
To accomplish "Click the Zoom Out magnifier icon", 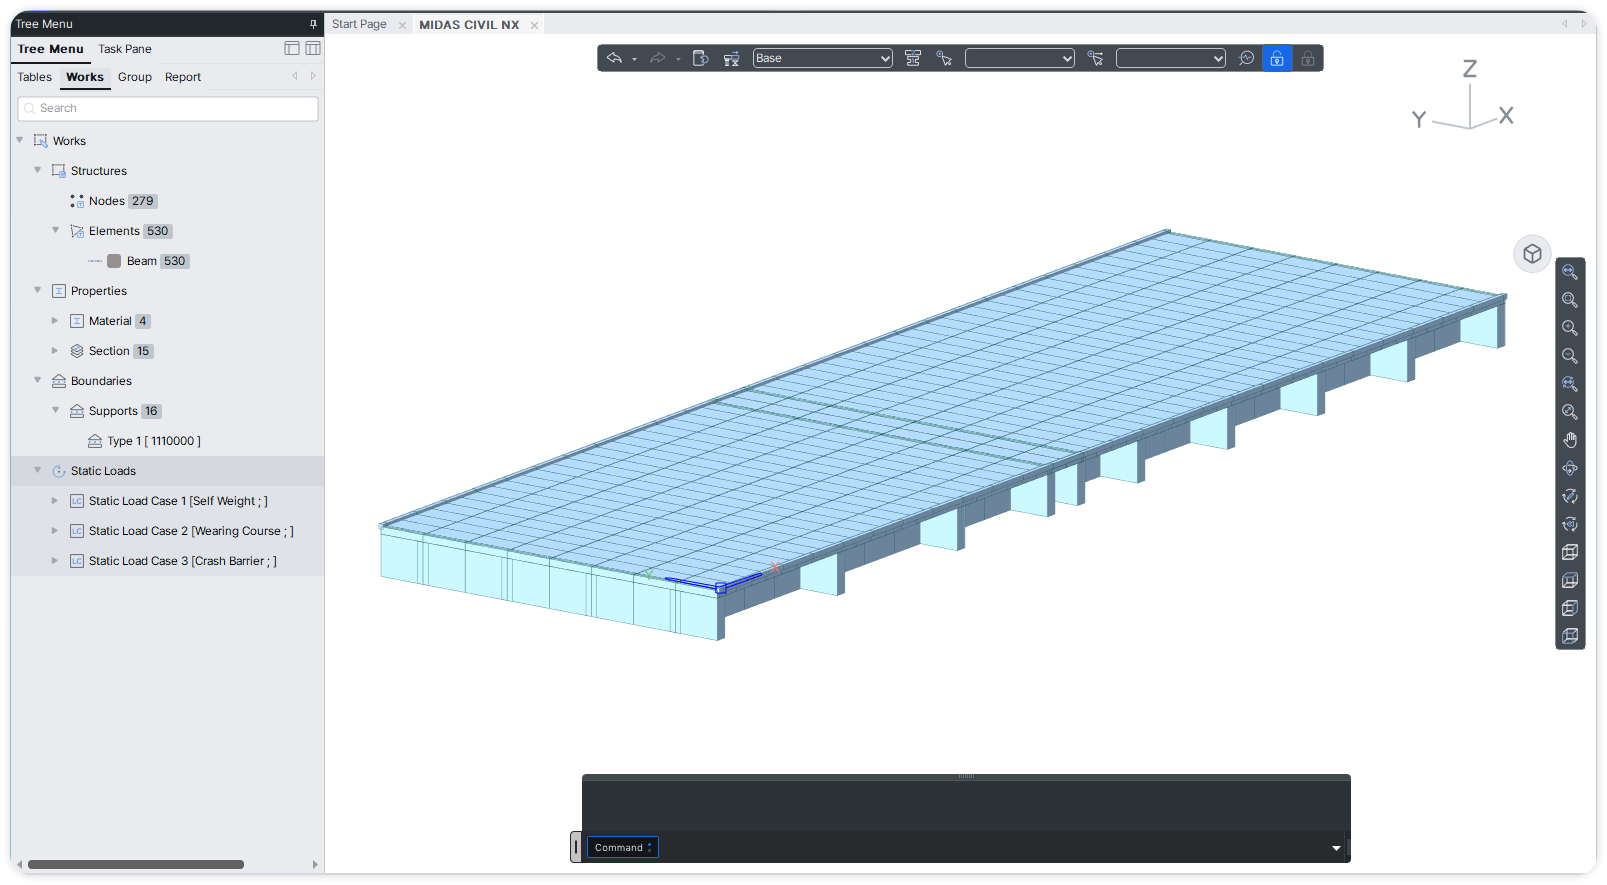I will click(x=1570, y=356).
